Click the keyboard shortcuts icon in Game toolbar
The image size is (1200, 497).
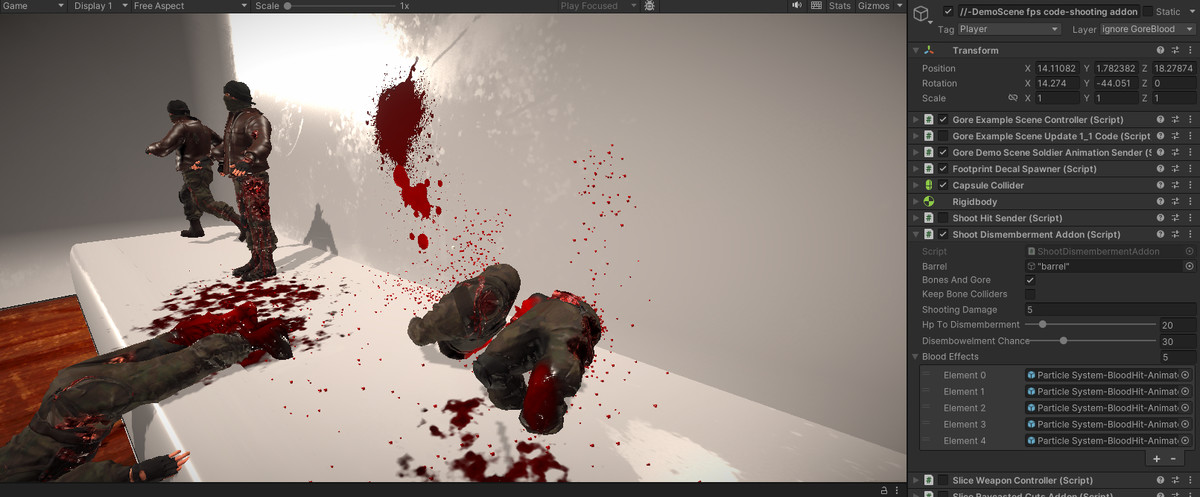coord(816,6)
